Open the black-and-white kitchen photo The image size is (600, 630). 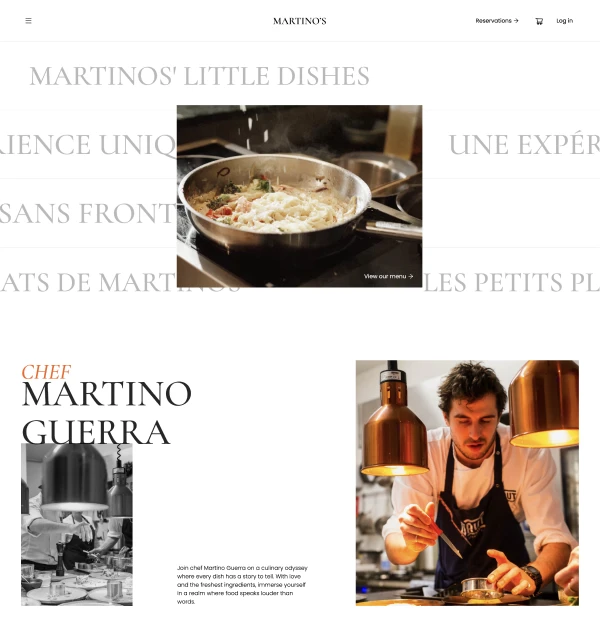(x=77, y=524)
